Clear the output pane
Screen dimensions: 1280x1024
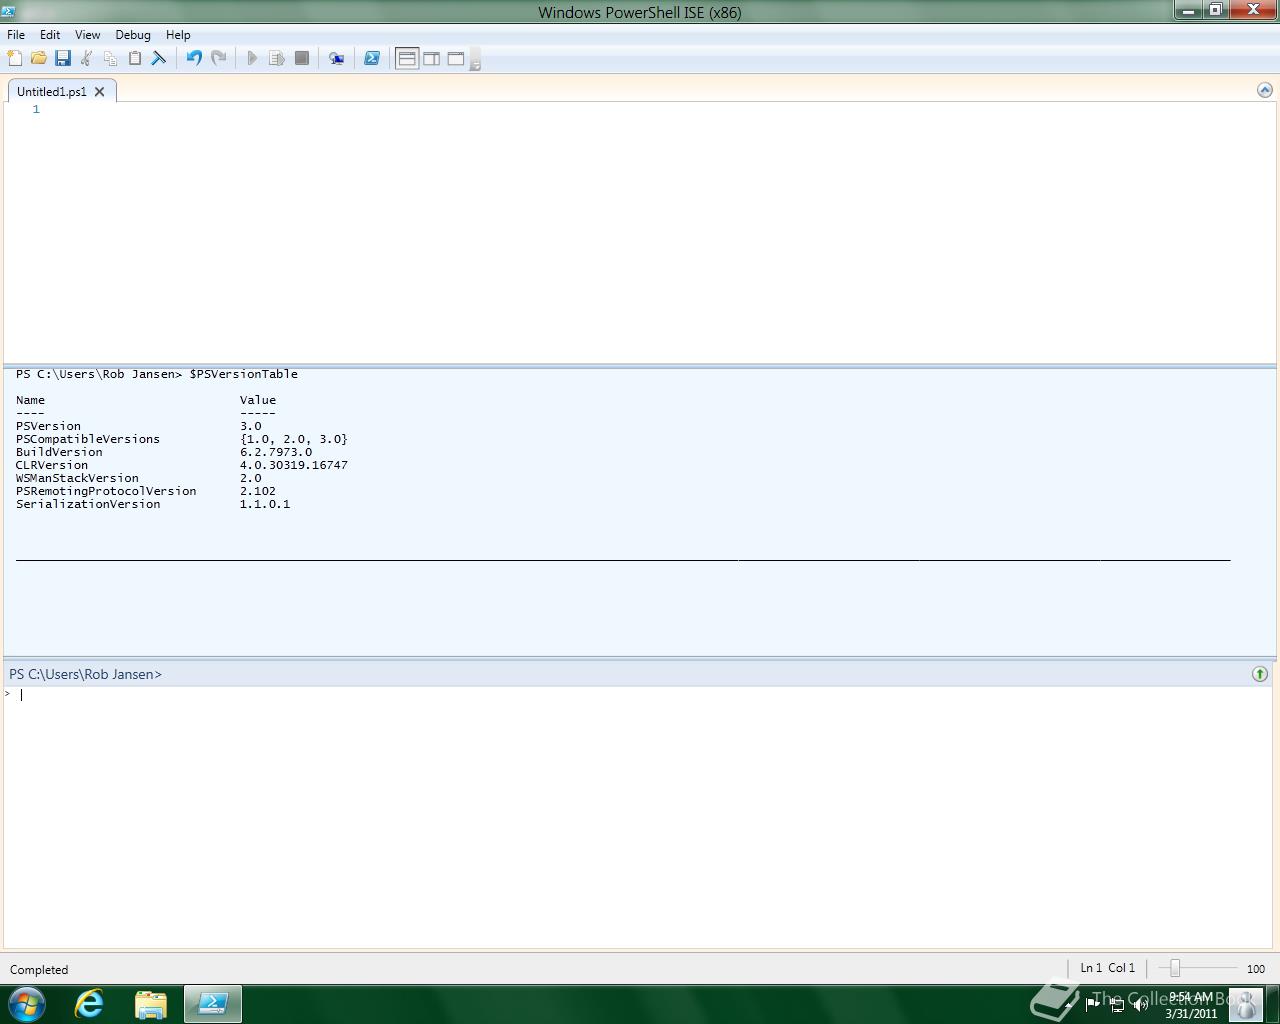click(x=158, y=58)
